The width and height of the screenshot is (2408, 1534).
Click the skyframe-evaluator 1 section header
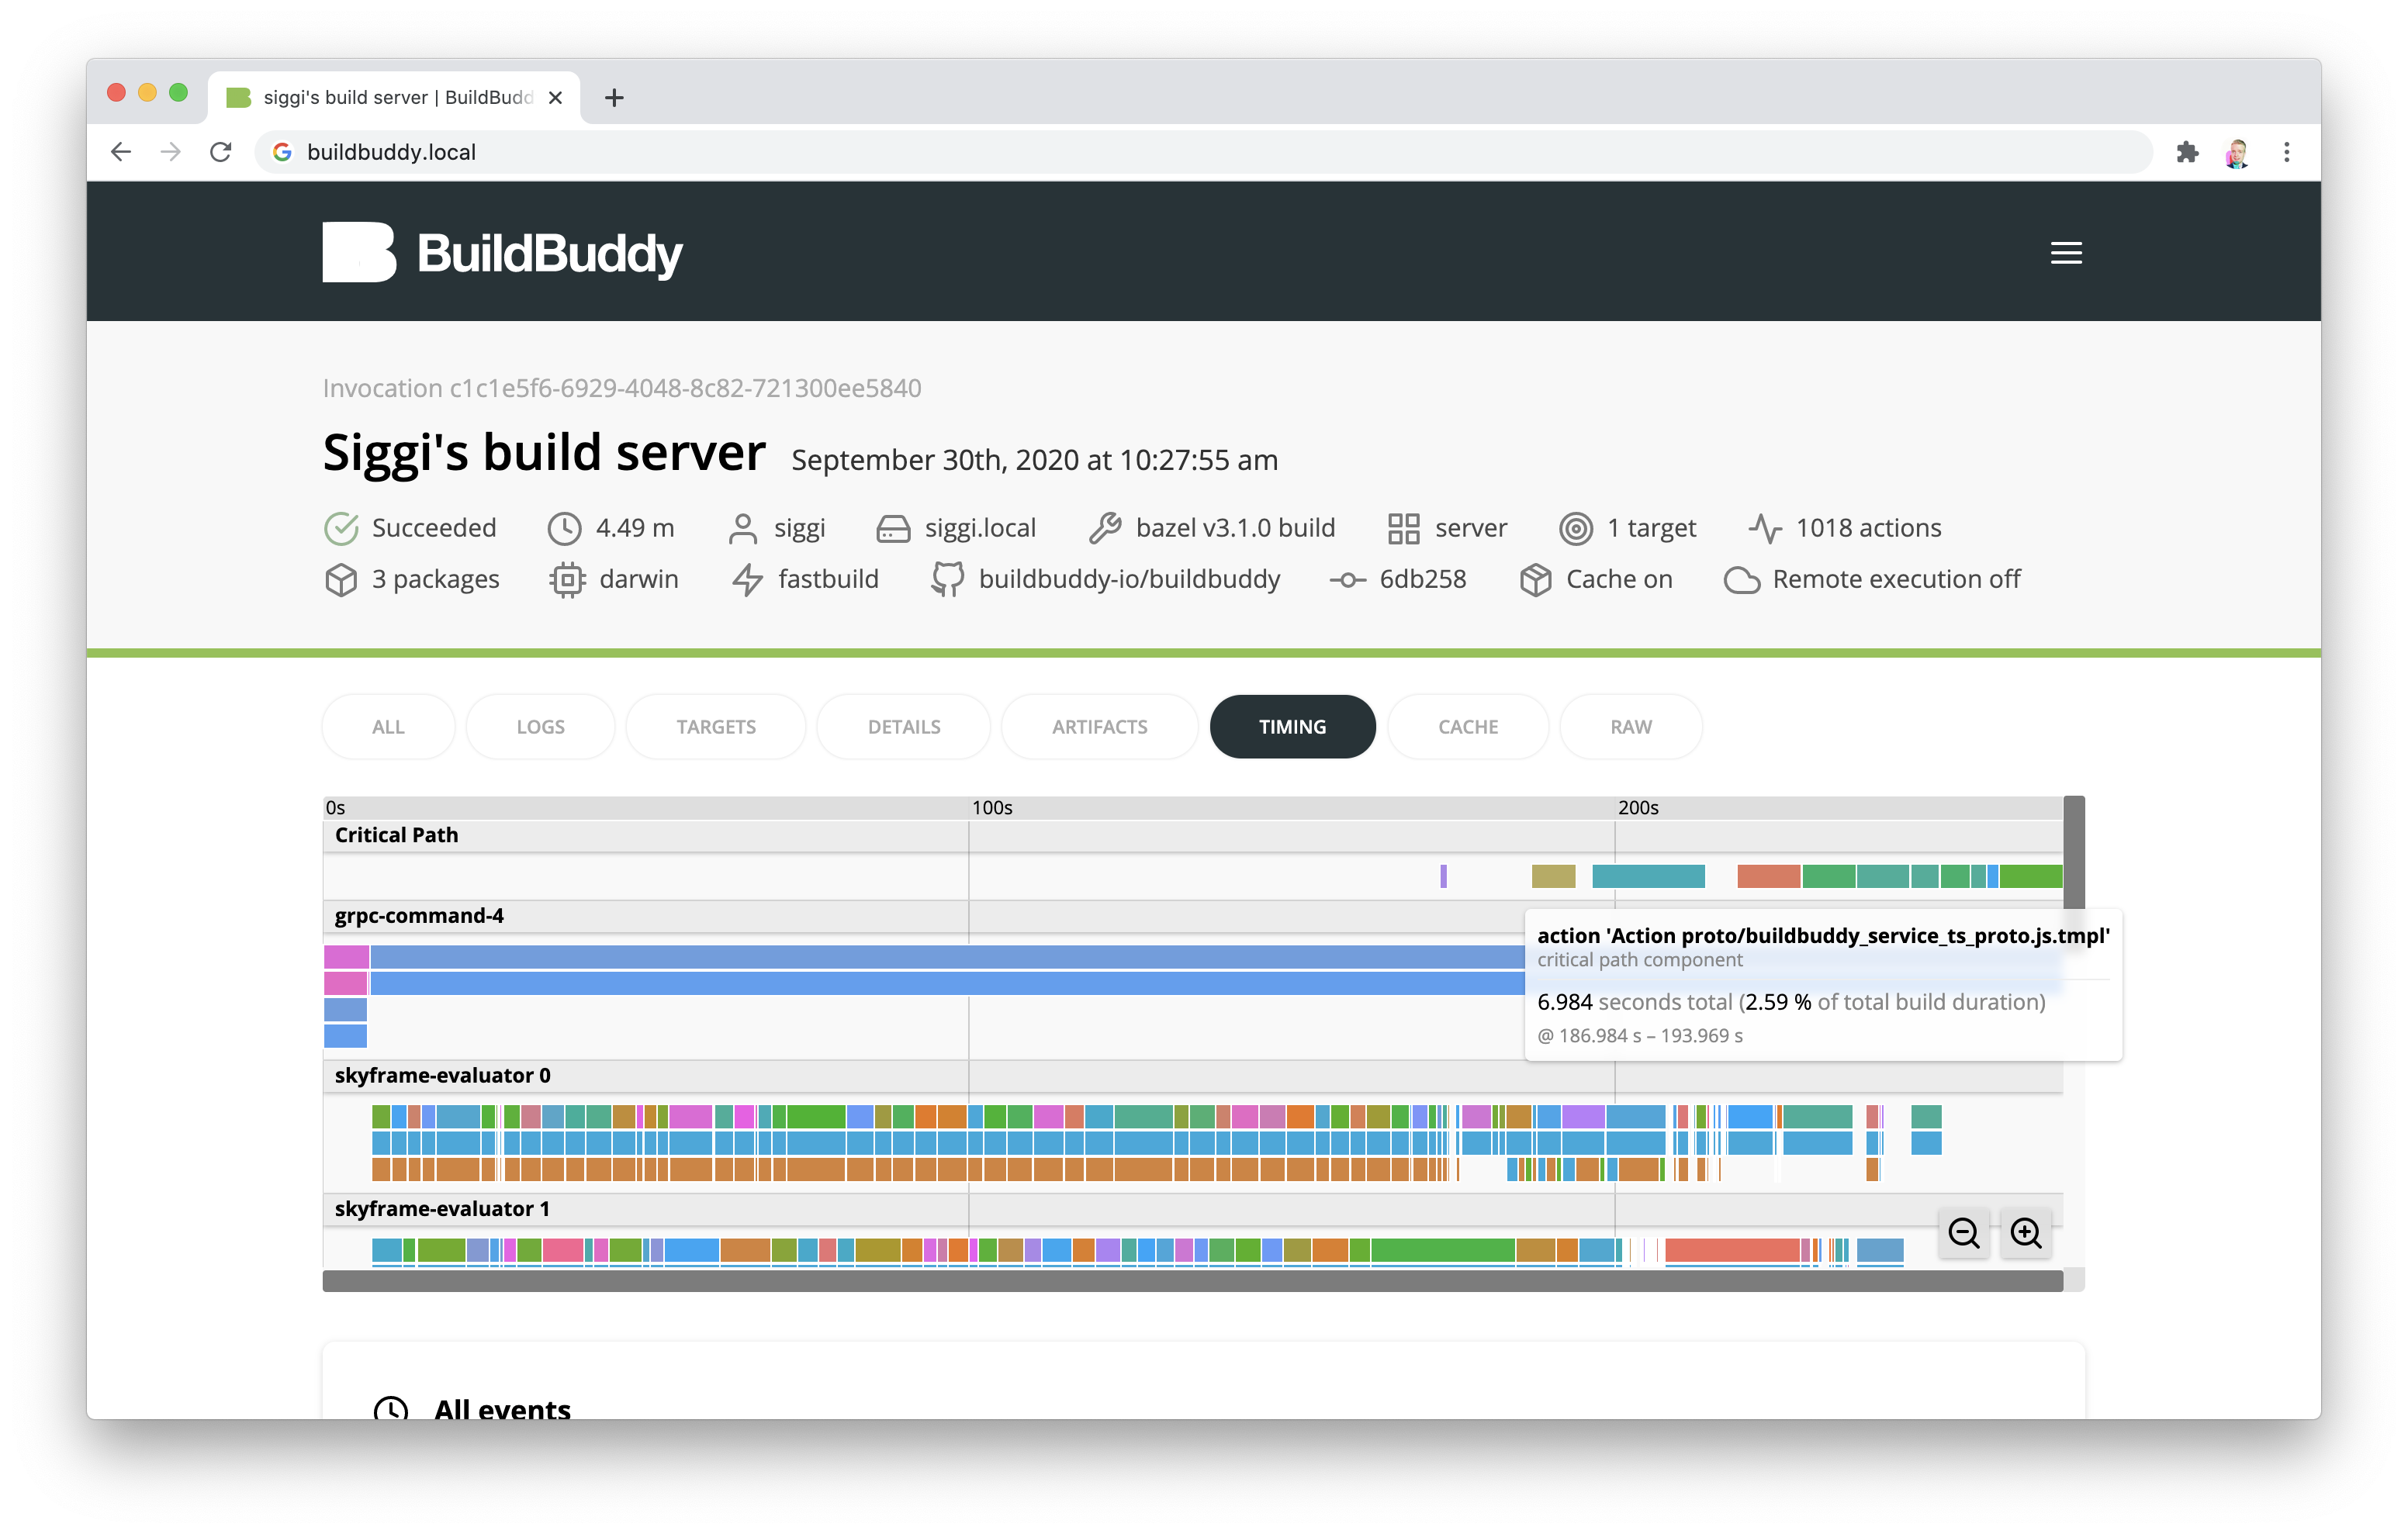coord(1192,1209)
